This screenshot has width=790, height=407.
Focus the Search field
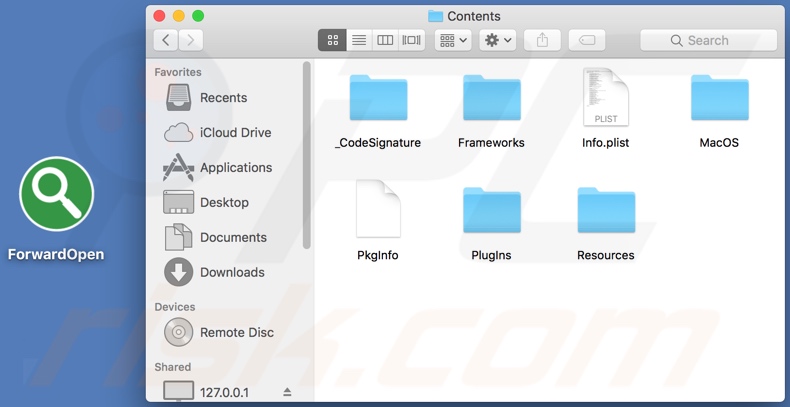click(708, 40)
